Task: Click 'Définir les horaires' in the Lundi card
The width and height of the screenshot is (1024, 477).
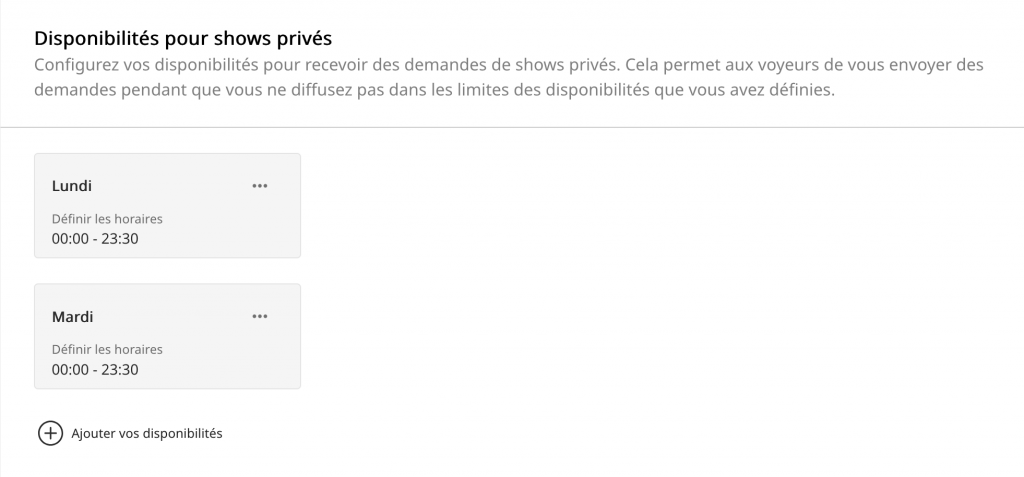Action: (106, 219)
